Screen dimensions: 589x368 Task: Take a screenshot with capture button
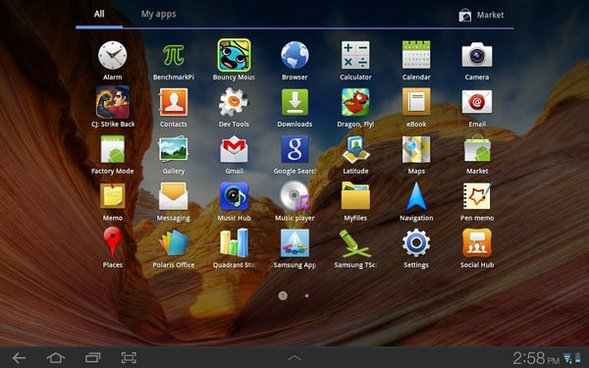[x=128, y=357]
